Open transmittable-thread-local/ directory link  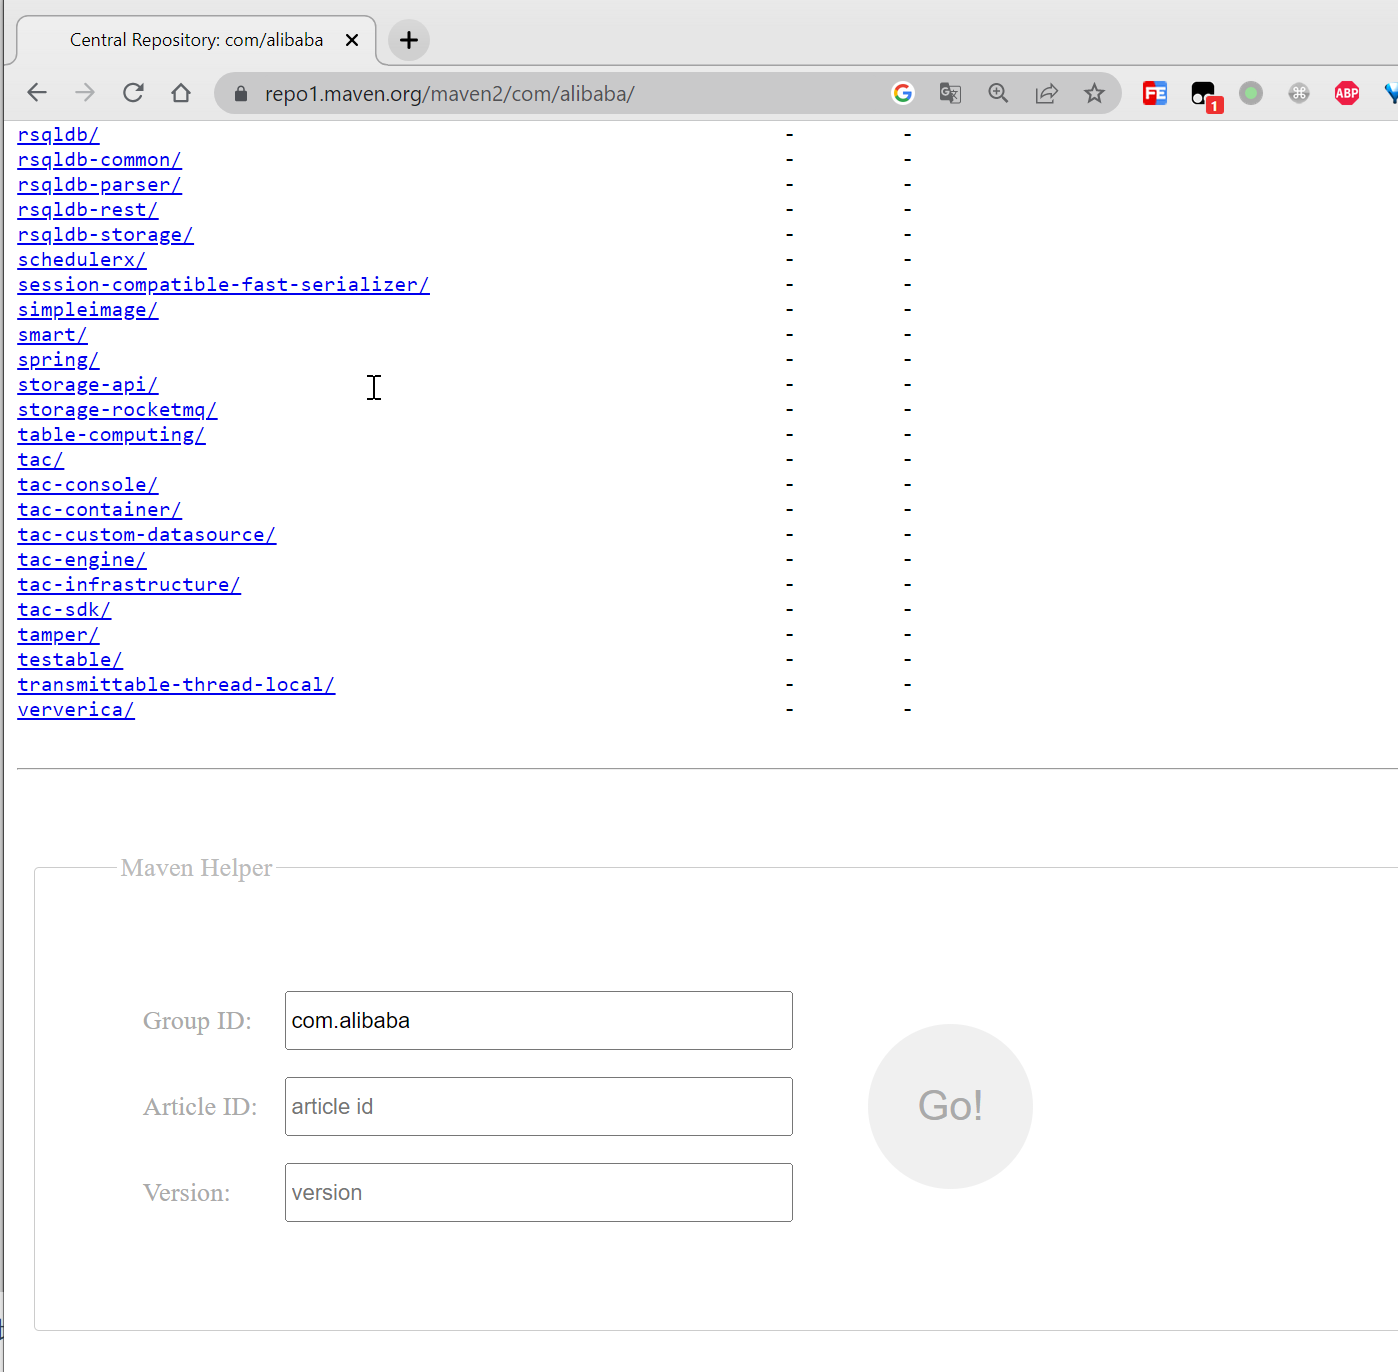pos(176,685)
